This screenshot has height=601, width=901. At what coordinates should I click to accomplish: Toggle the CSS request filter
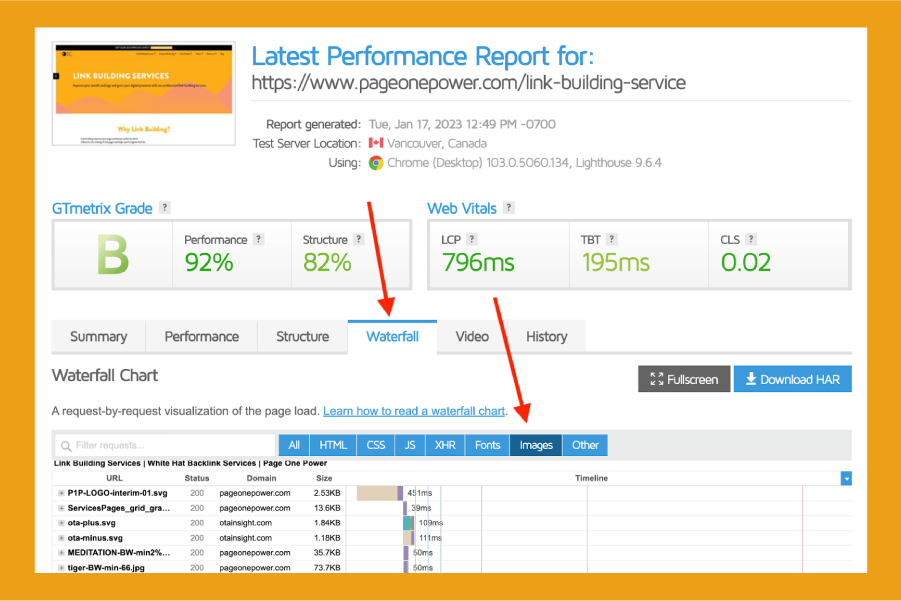pos(376,445)
